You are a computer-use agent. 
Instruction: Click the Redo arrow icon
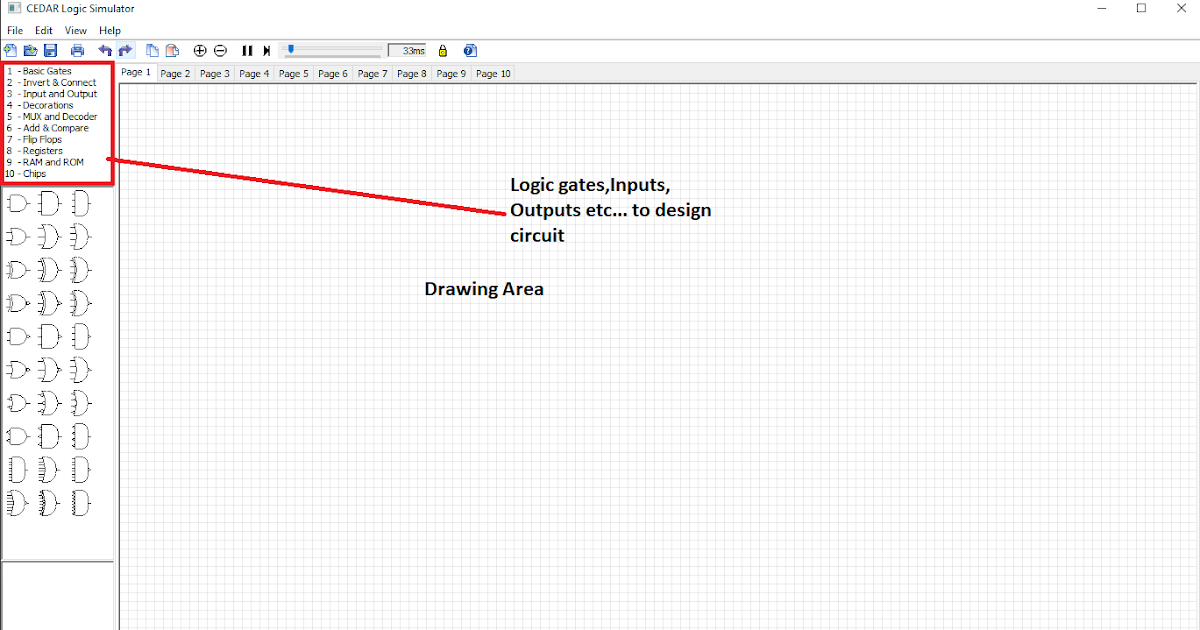(x=124, y=50)
